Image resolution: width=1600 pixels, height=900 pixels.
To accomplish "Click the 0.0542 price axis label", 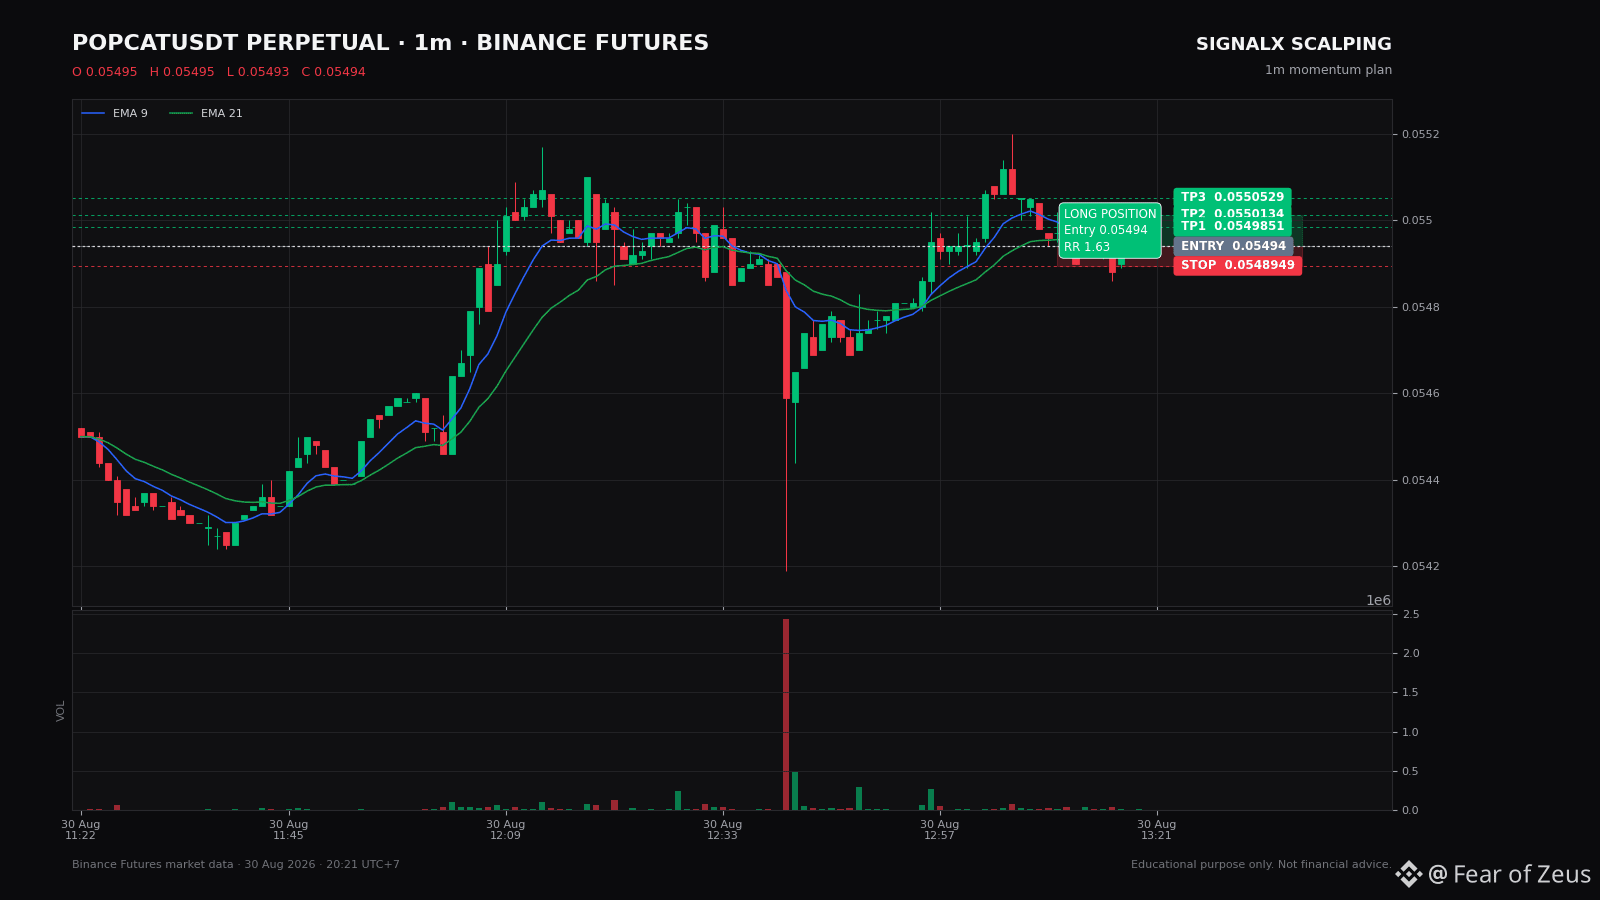I will click(1420, 566).
